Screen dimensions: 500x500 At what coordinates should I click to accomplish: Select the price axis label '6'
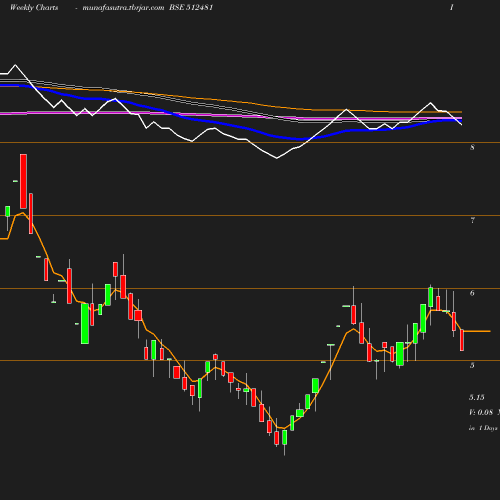click(x=472, y=293)
